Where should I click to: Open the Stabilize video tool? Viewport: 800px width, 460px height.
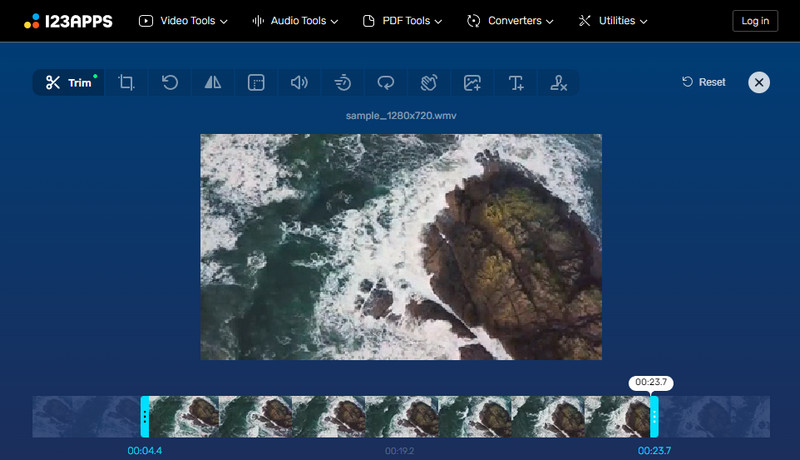pyautogui.click(x=428, y=83)
